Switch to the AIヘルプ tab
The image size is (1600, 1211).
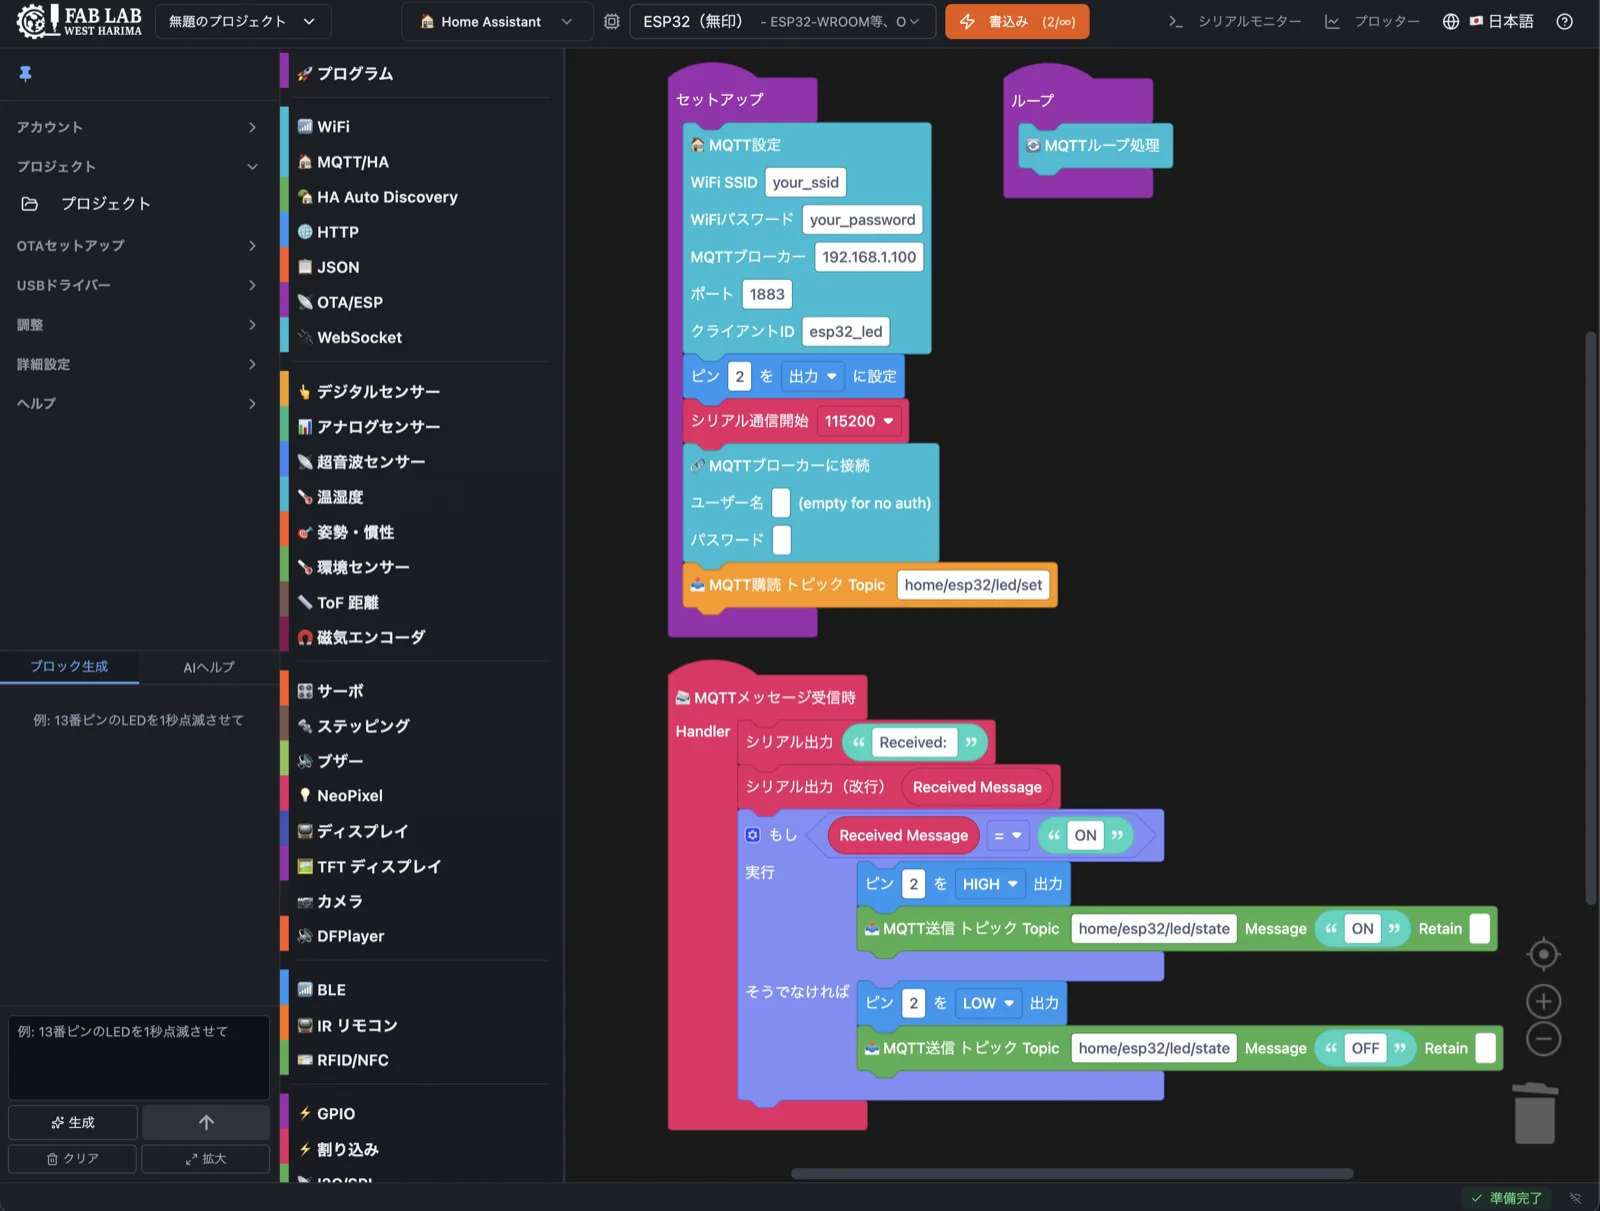point(208,667)
